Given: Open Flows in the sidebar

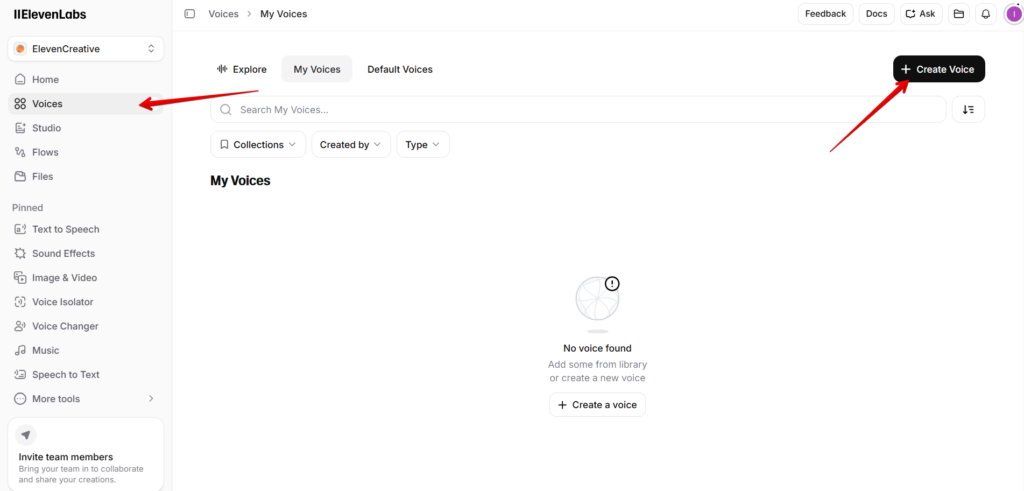Looking at the screenshot, I should [x=86, y=152].
